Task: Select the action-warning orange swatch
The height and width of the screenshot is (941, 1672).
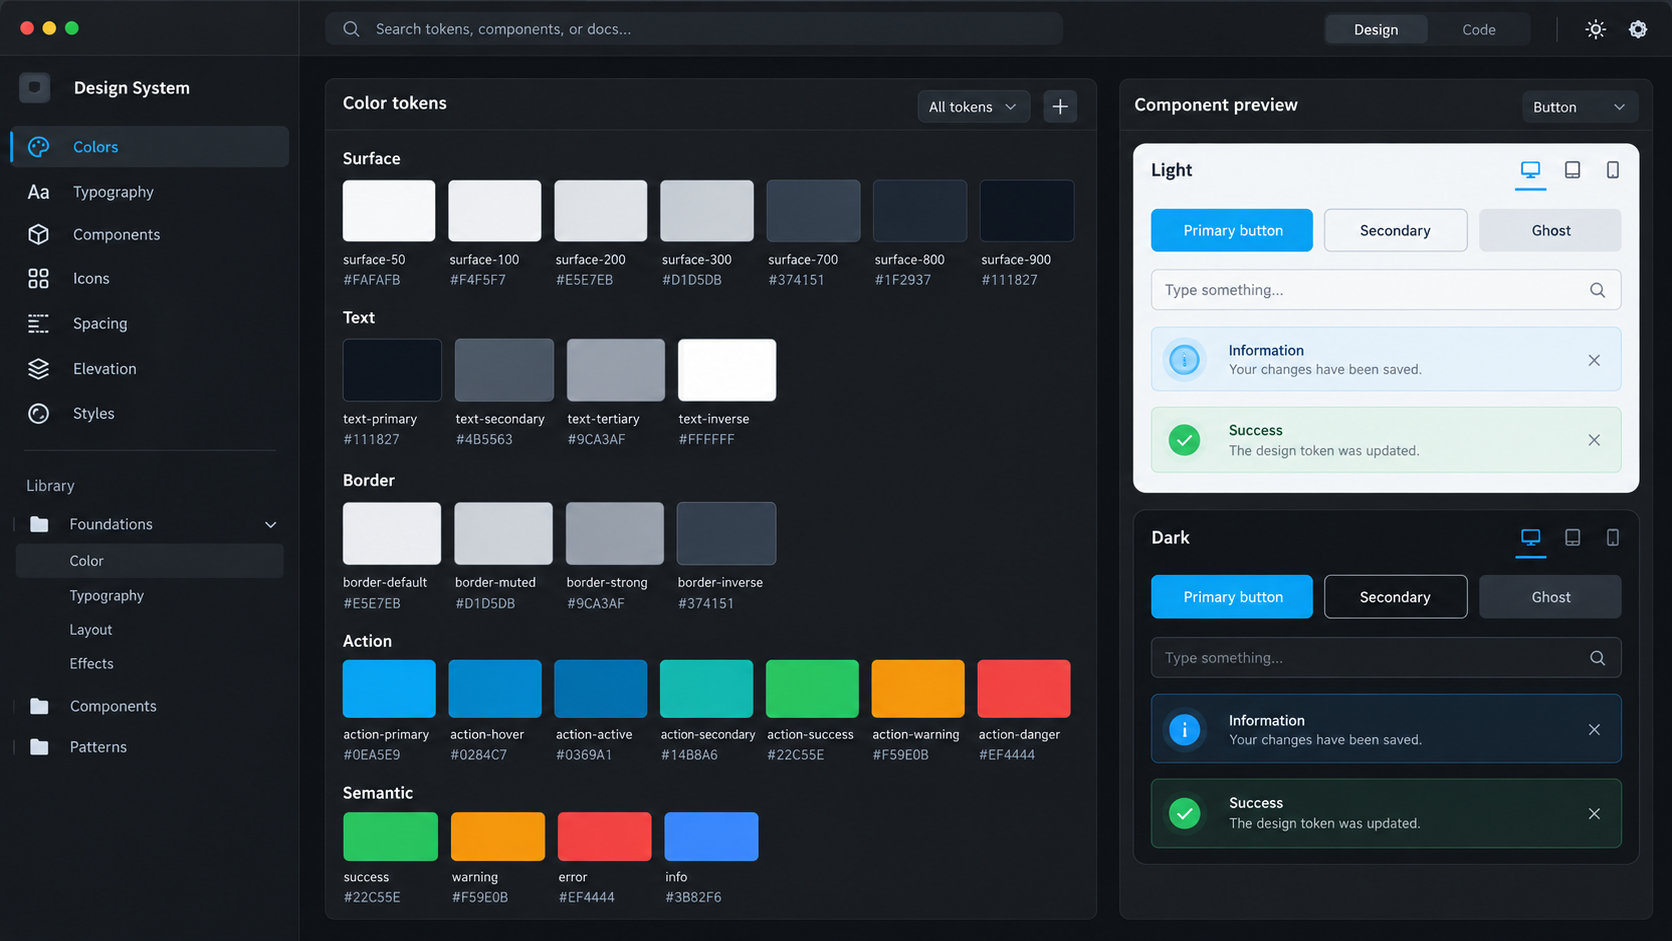Action: click(x=918, y=689)
